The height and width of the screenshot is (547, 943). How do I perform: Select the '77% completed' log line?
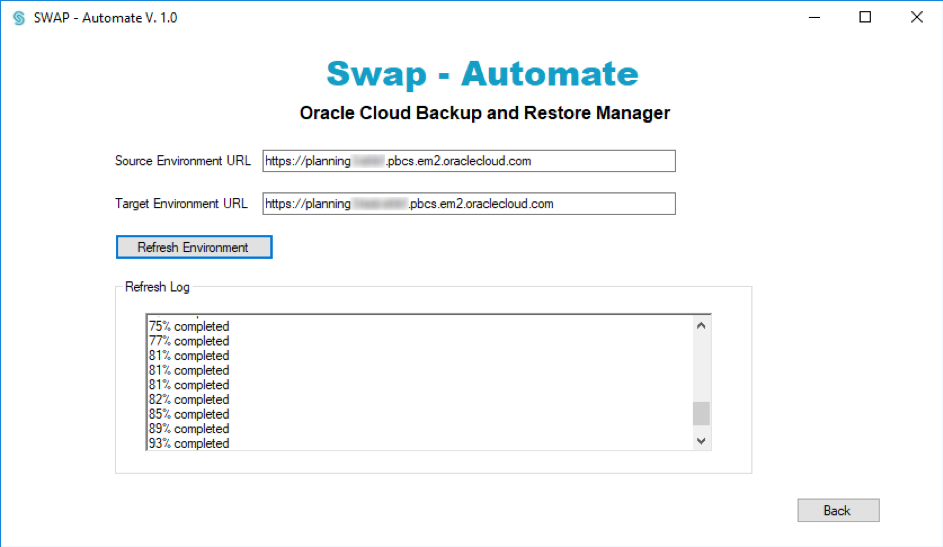click(x=189, y=341)
